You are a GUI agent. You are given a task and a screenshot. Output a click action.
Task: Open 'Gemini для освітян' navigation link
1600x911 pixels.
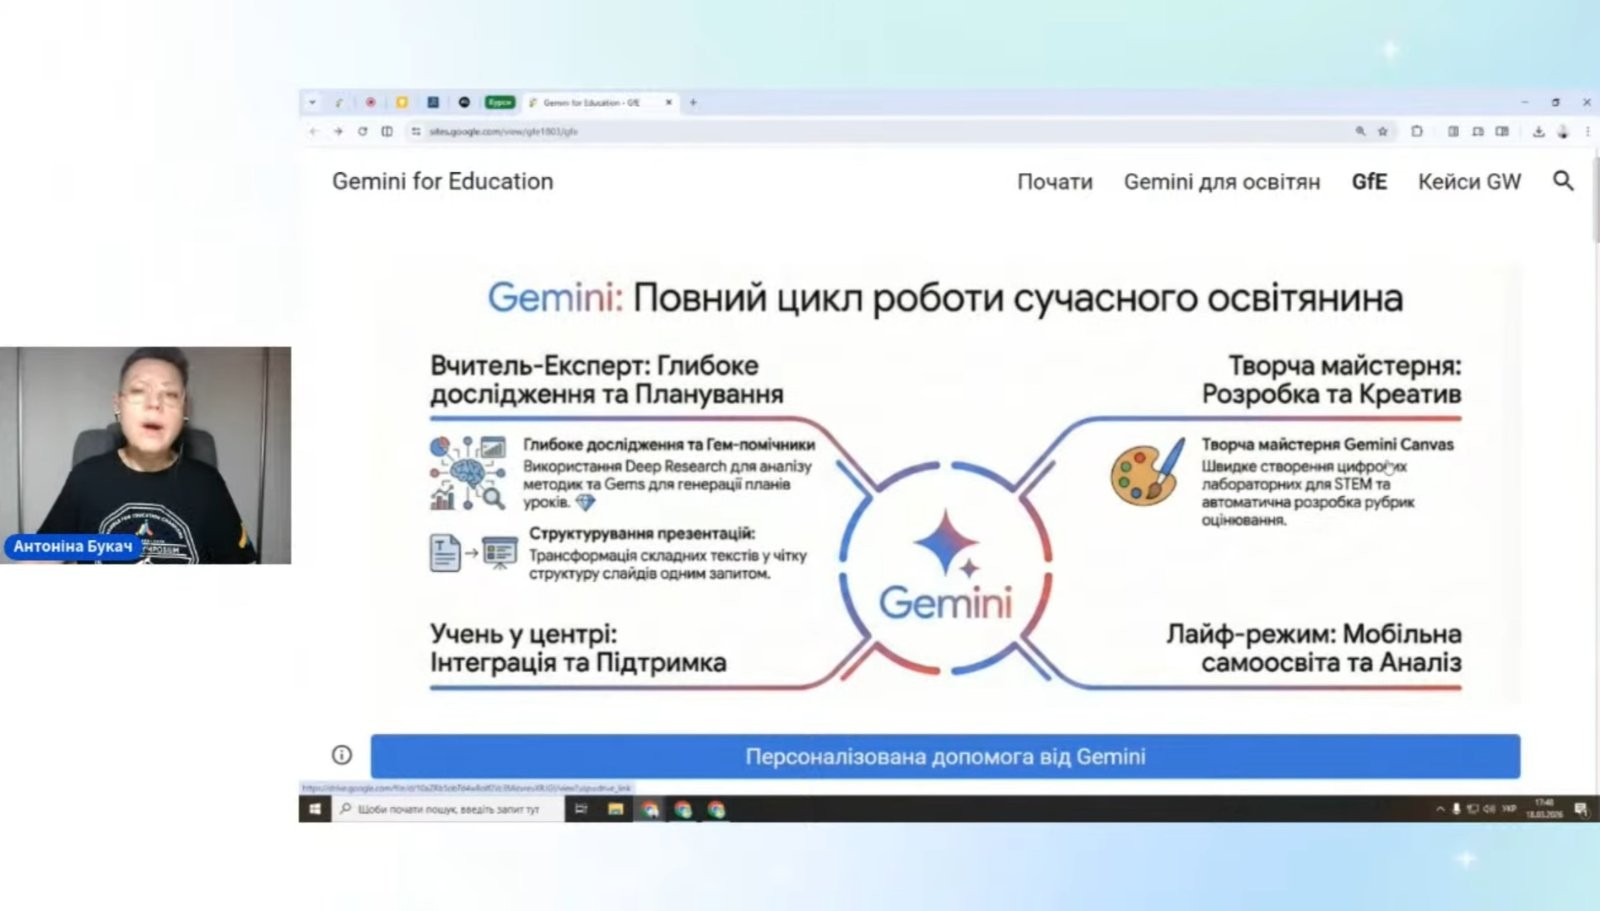(x=1221, y=182)
